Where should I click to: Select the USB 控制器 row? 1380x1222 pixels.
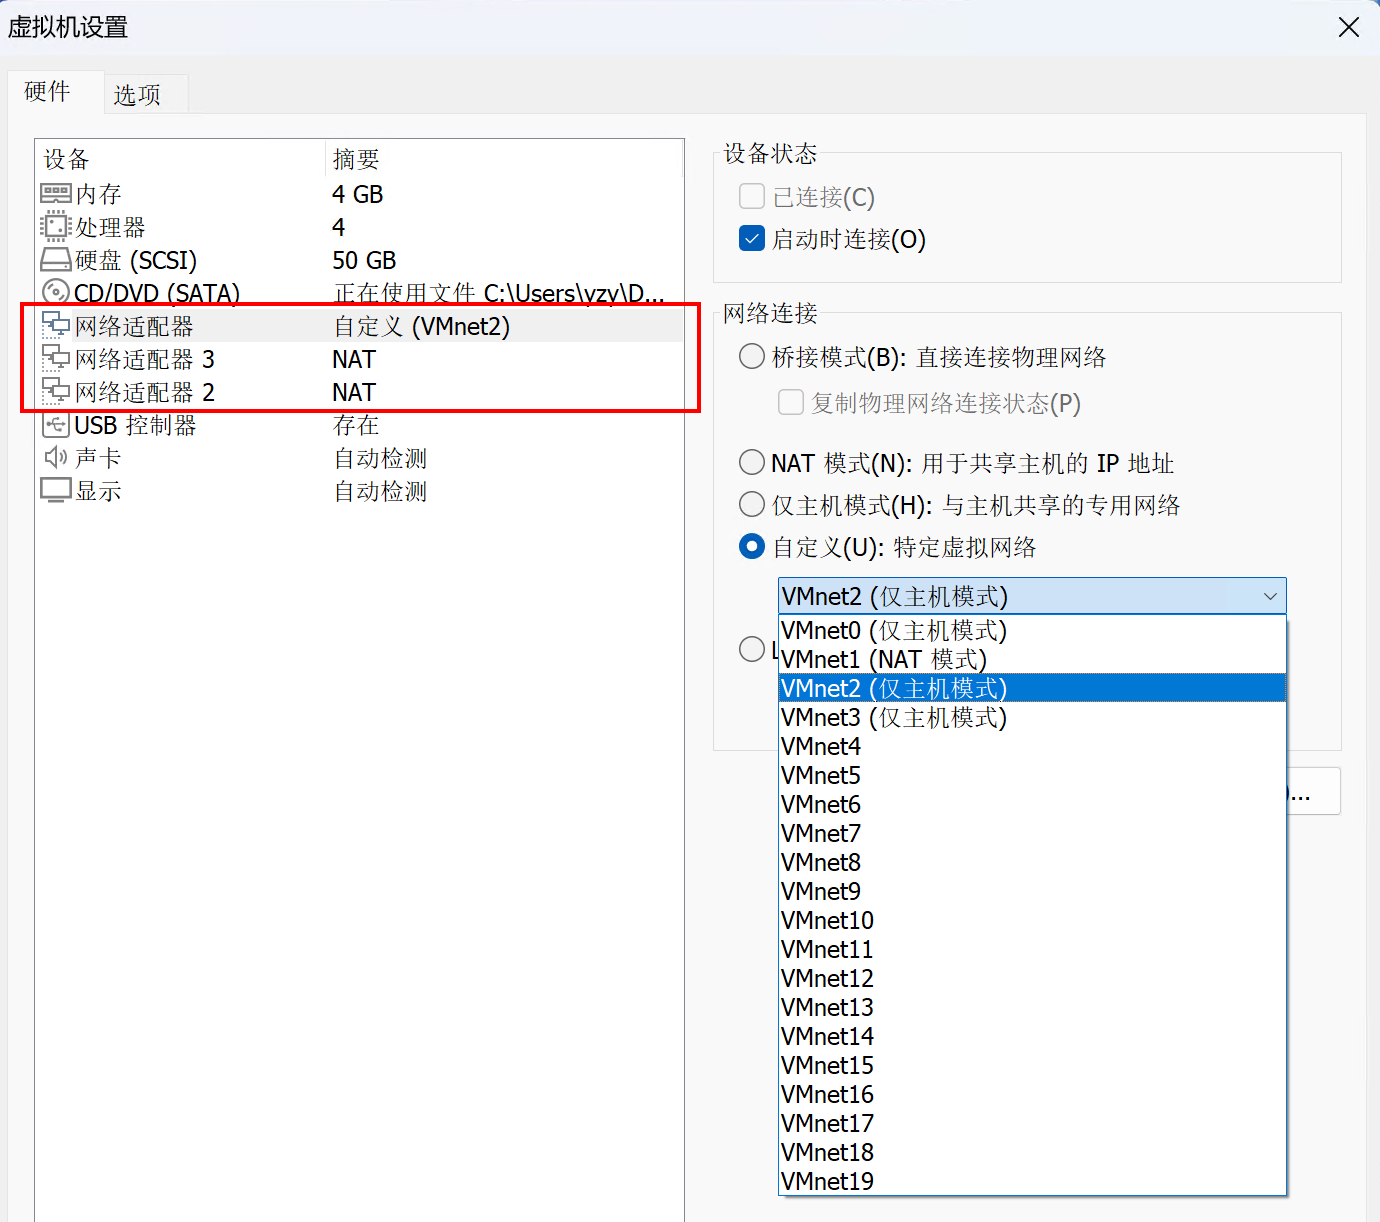360,425
